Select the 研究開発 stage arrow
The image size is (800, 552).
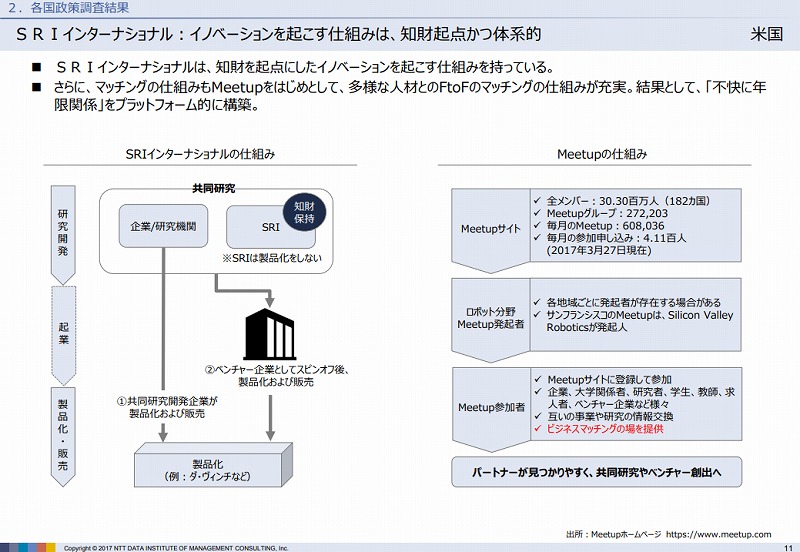pos(64,229)
